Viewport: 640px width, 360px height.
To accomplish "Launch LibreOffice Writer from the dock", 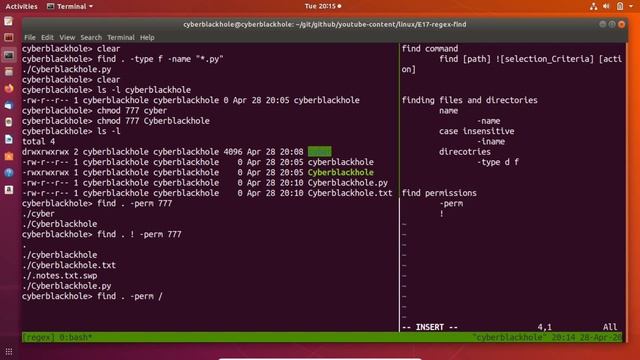I will pos(9,139).
